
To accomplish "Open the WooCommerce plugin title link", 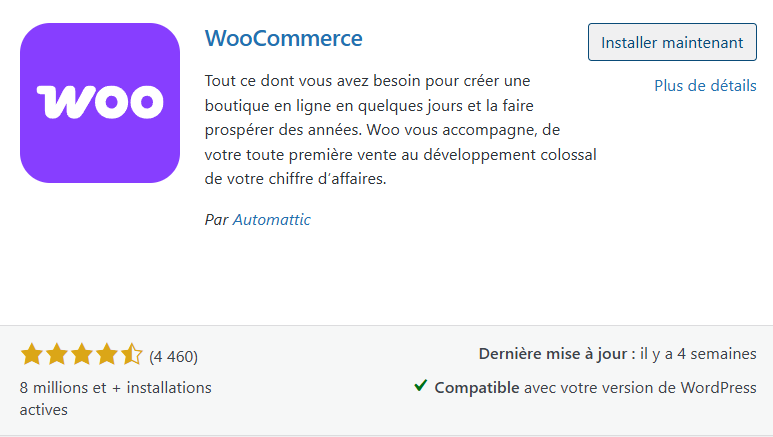I will [x=283, y=39].
